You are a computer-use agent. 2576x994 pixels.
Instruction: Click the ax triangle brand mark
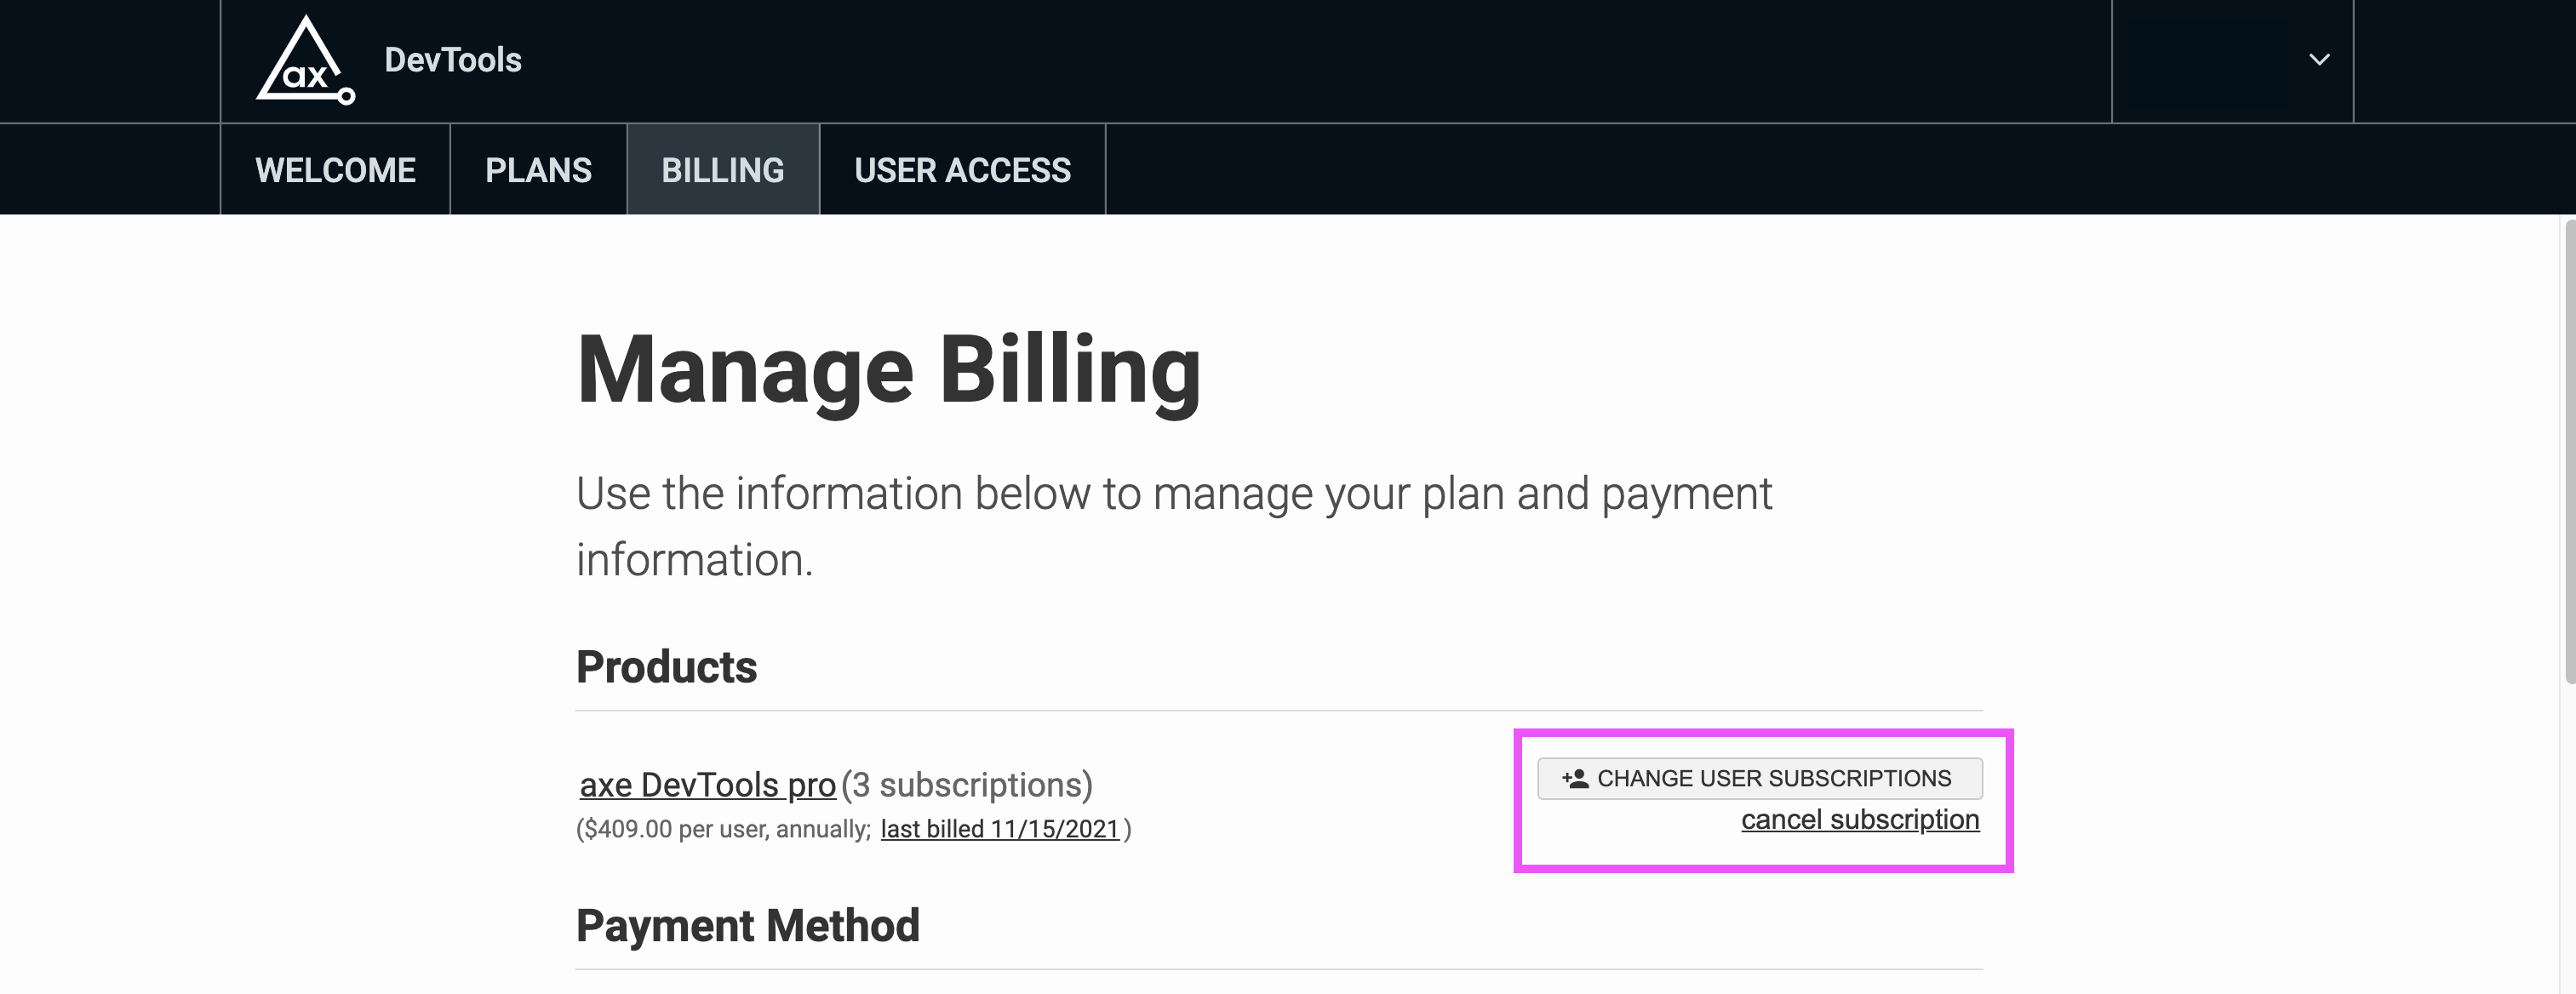pos(303,59)
